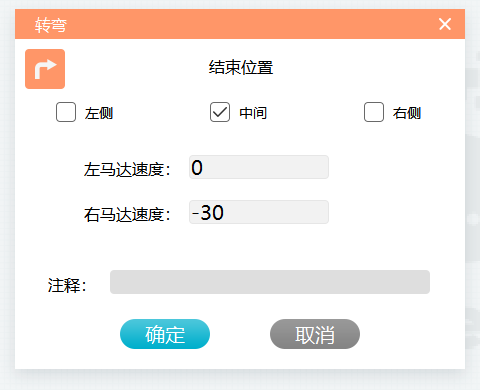Viewport: 480px width, 390px height.
Task: Confirm with the 确定 button
Action: 165,334
